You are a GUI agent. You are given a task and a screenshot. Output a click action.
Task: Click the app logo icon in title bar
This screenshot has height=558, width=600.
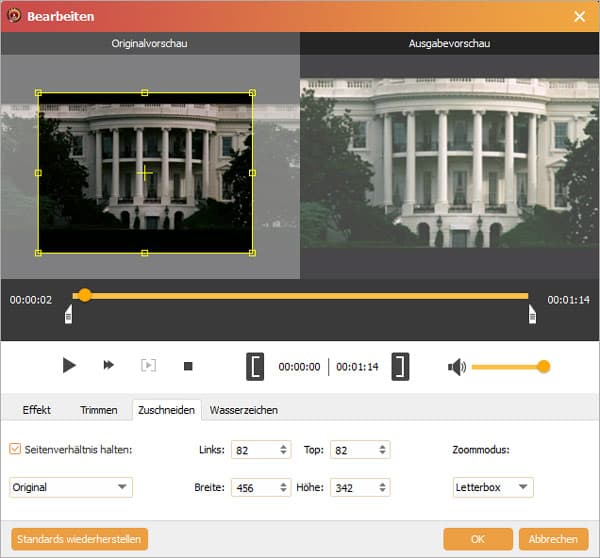pos(15,16)
